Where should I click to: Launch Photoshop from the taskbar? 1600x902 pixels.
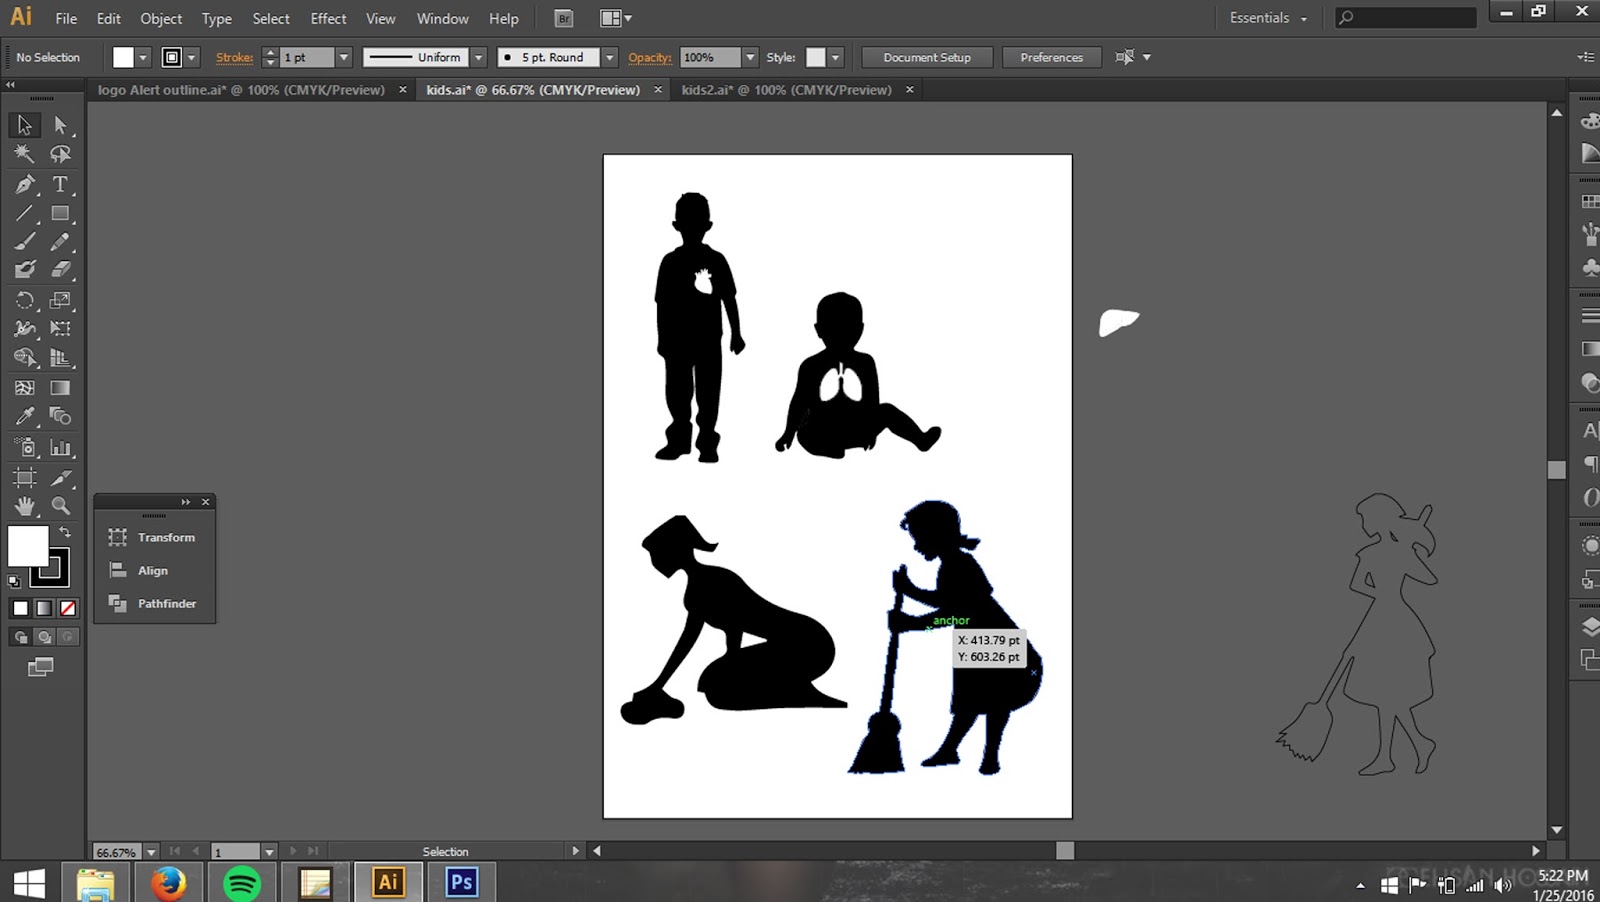pos(461,882)
